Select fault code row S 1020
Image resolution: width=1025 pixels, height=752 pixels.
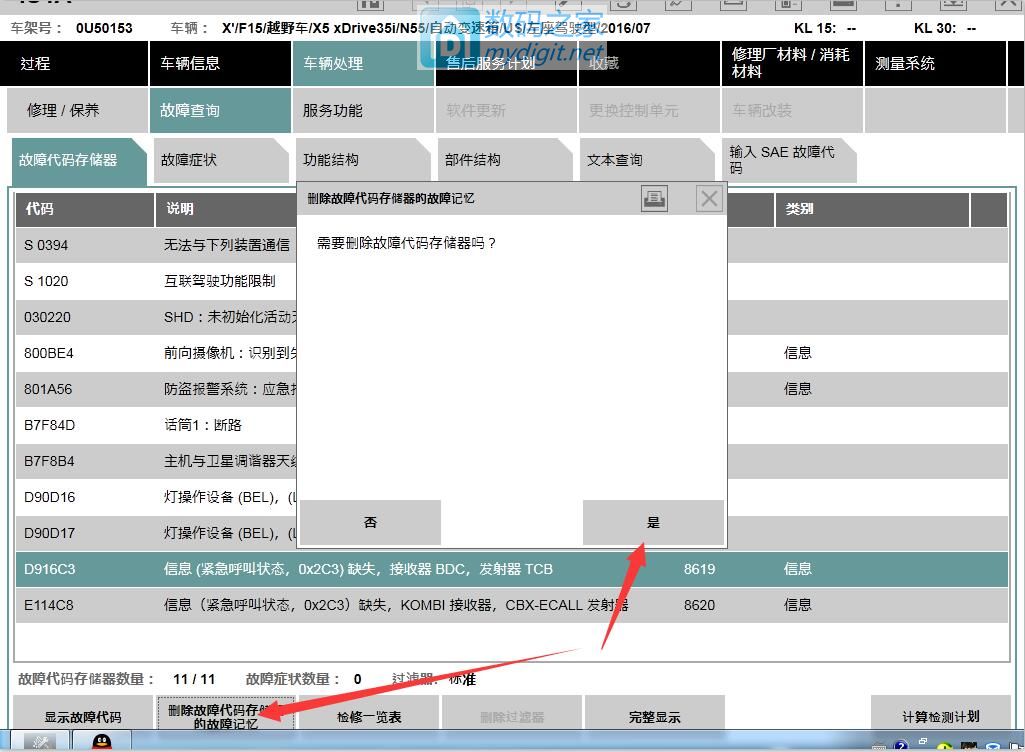(511, 281)
